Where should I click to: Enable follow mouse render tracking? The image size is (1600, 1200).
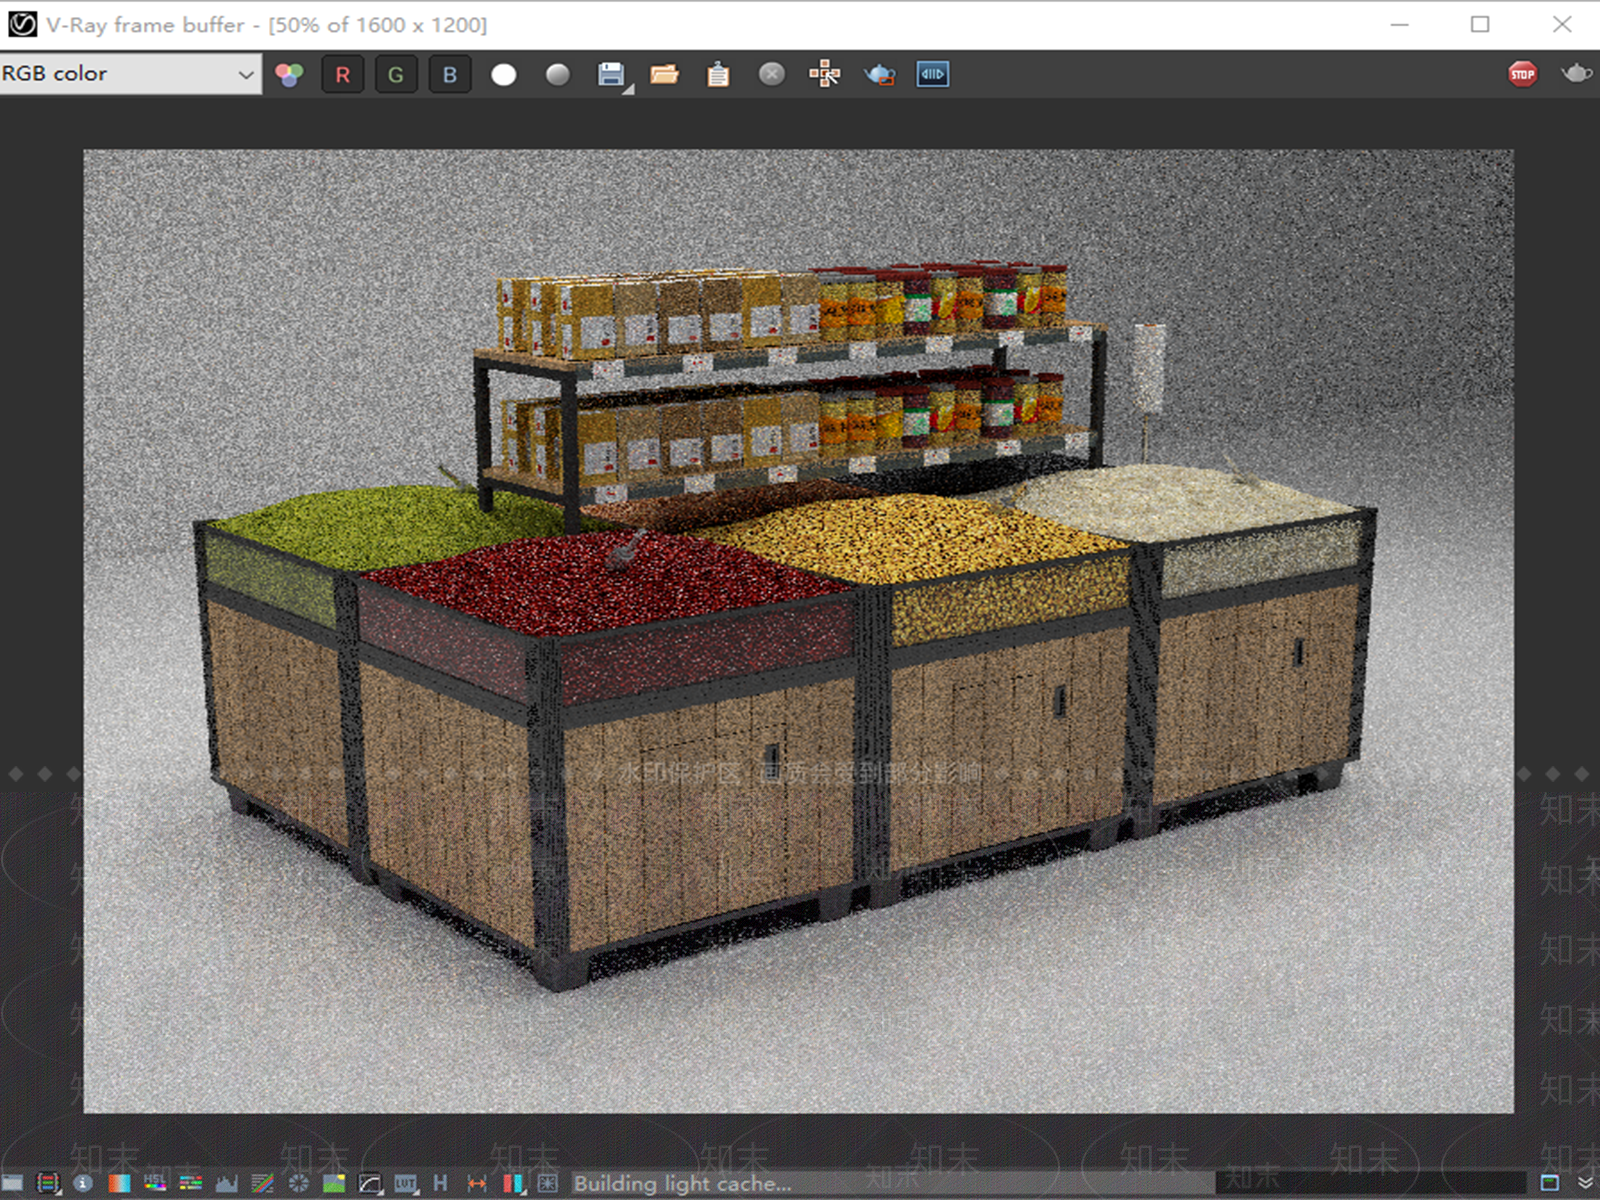825,74
